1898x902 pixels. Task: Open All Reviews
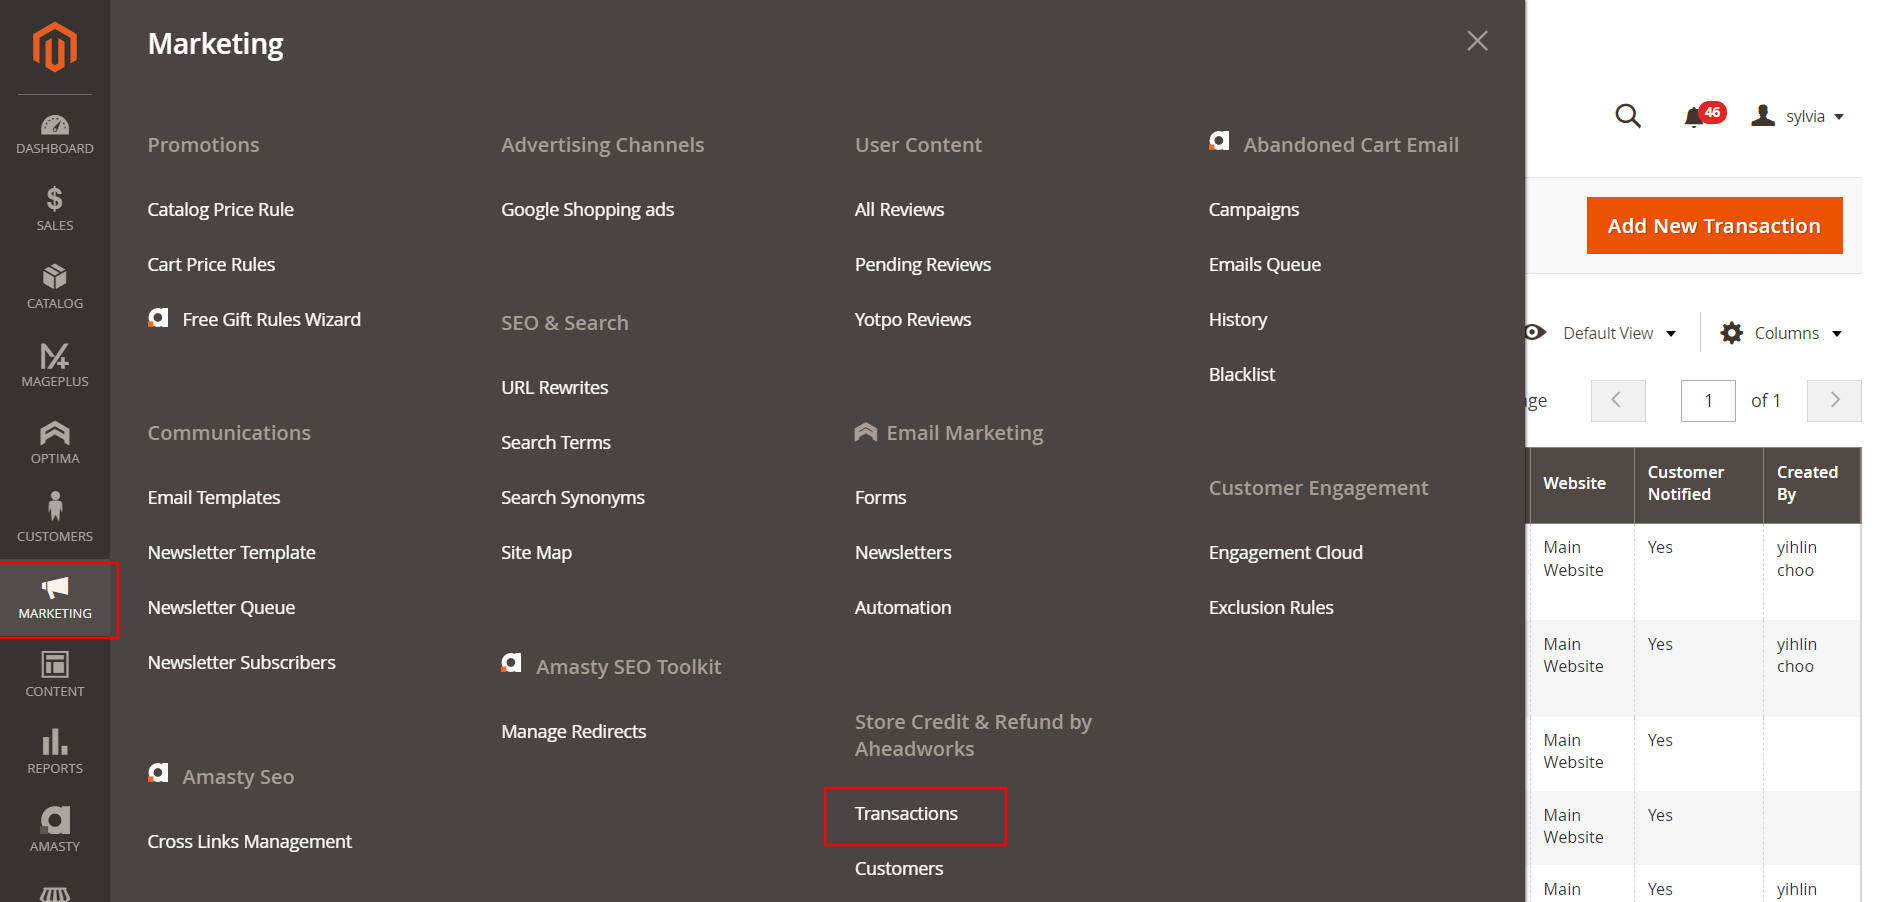899,210
